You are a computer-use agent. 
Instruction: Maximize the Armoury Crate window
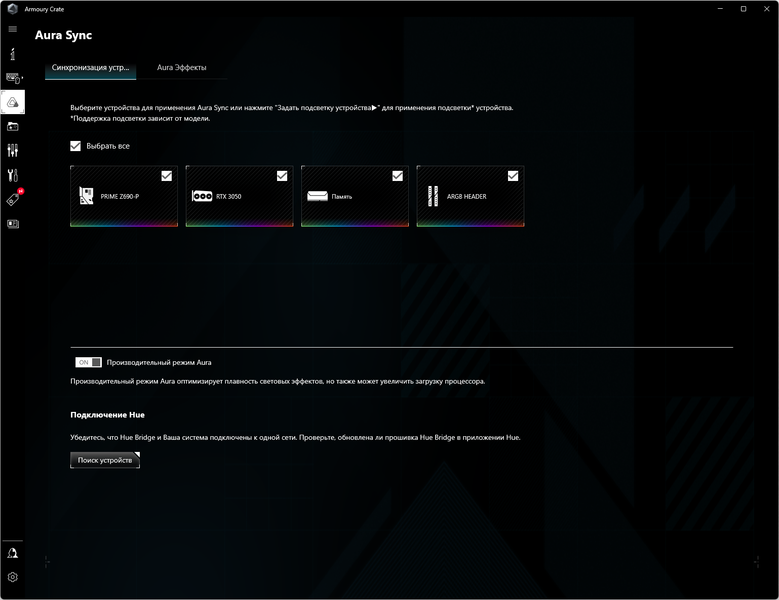tap(743, 8)
